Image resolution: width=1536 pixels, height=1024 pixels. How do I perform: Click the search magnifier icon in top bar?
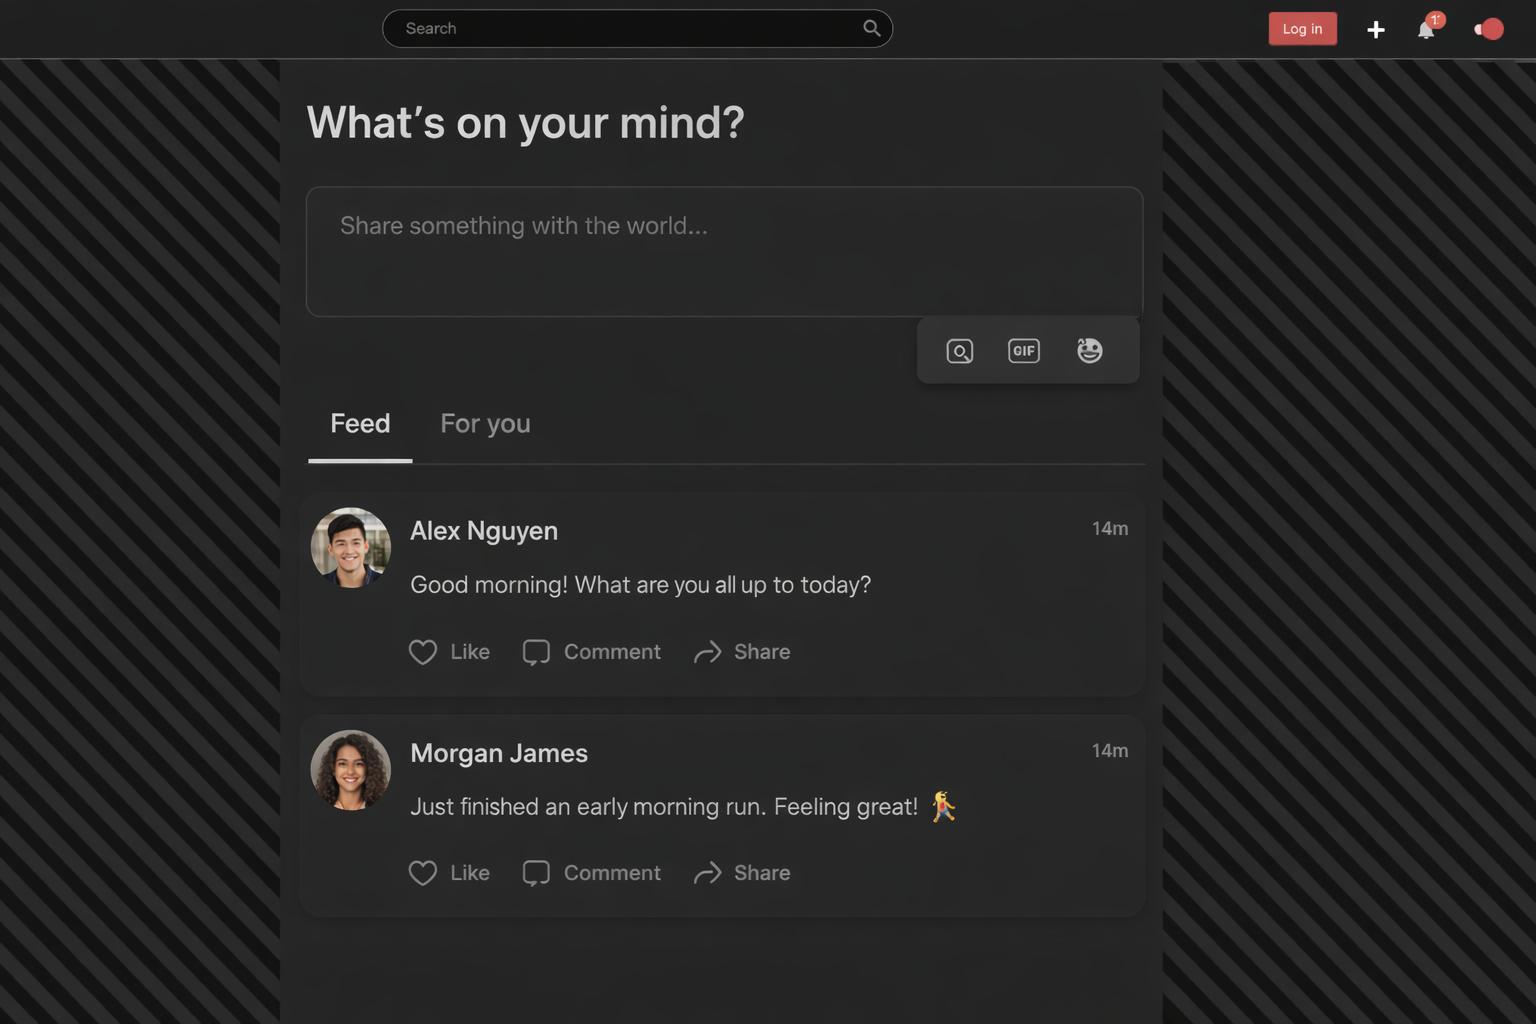[x=872, y=28]
